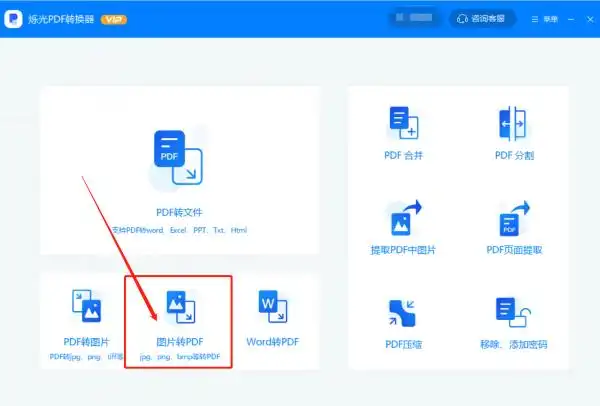This screenshot has width=600, height=406.
Task: Click the PDF压缩 text label
Action: tap(403, 344)
